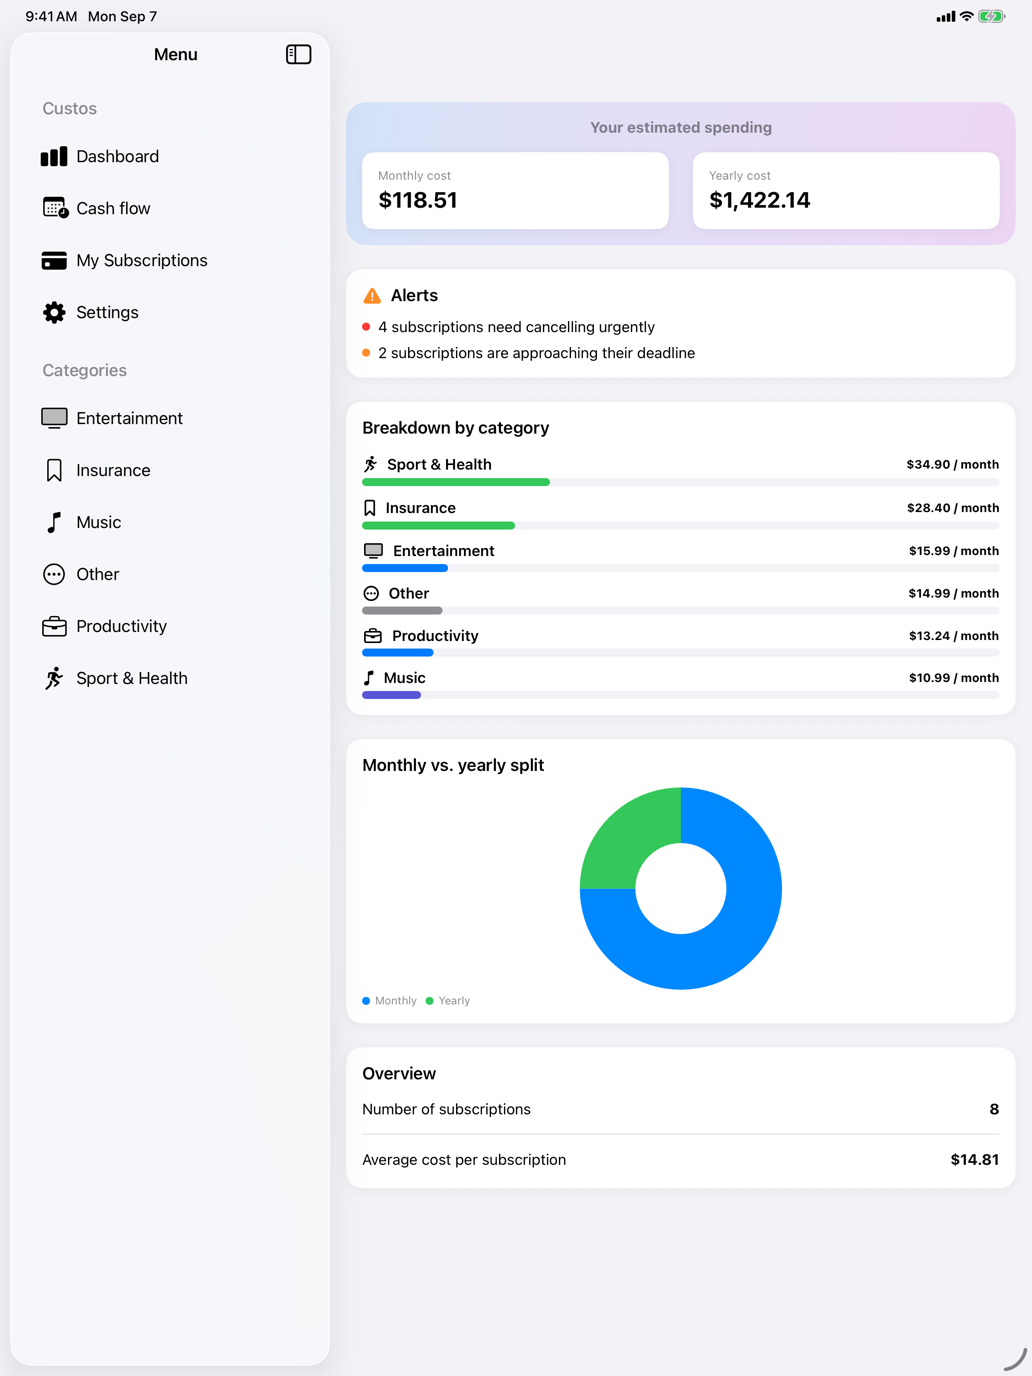Select the Insurance category in sidebar
Image resolution: width=1032 pixels, height=1376 pixels.
(170, 470)
